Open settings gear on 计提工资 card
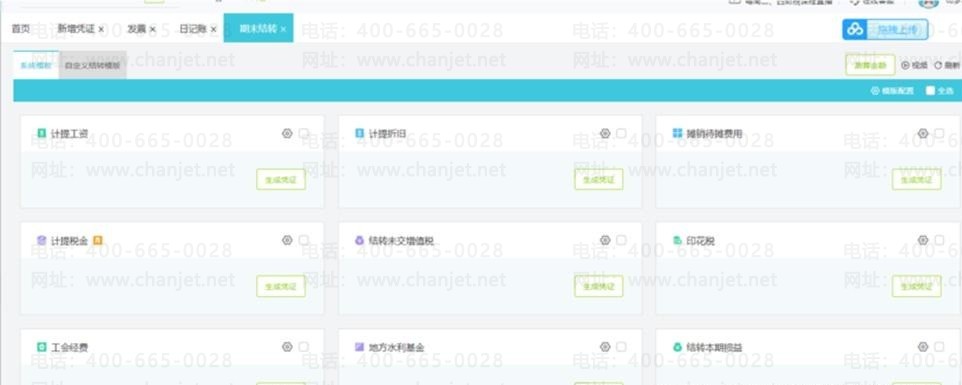 coord(287,134)
